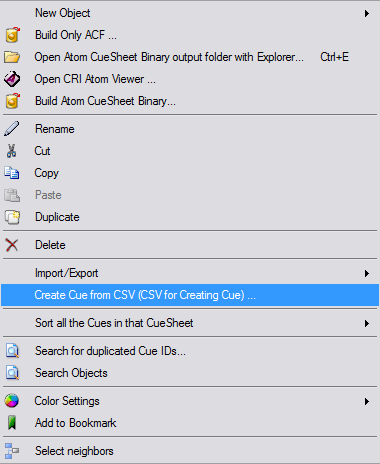Click the Copy pages icon
Image resolution: width=380 pixels, height=464 pixels.
click(x=12, y=173)
